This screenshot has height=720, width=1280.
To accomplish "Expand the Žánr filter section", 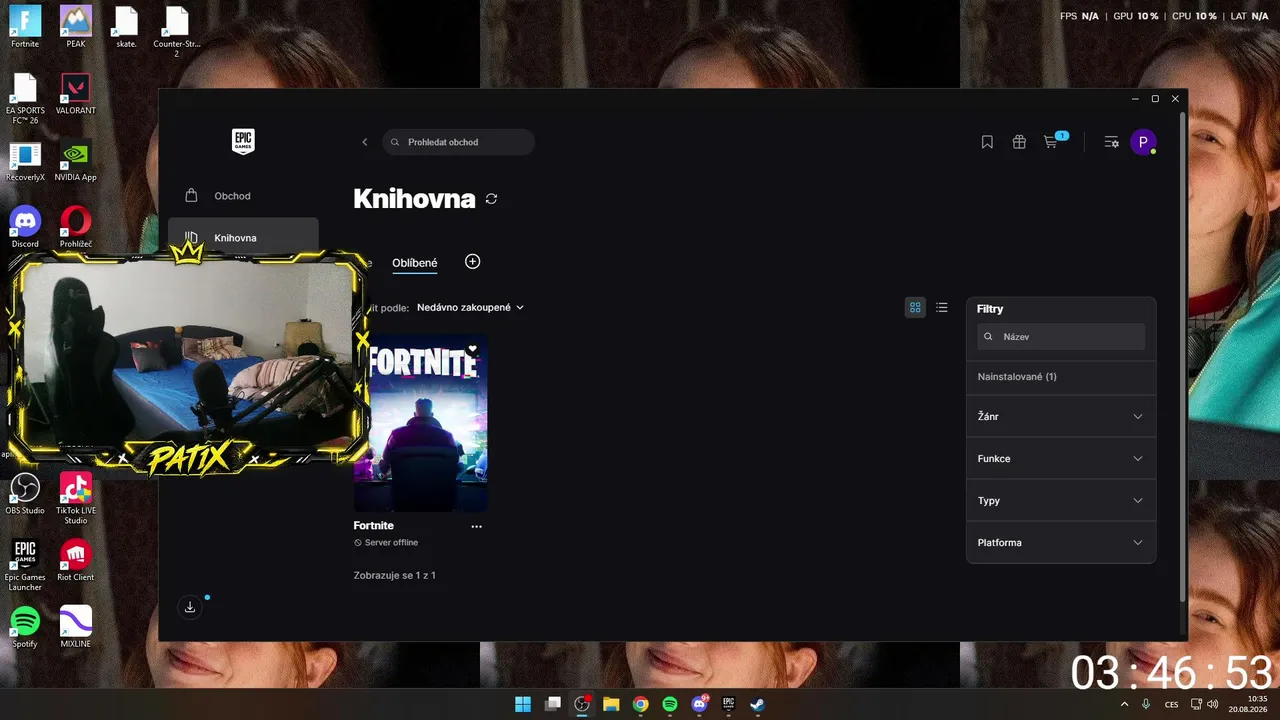I will coord(1061,416).
